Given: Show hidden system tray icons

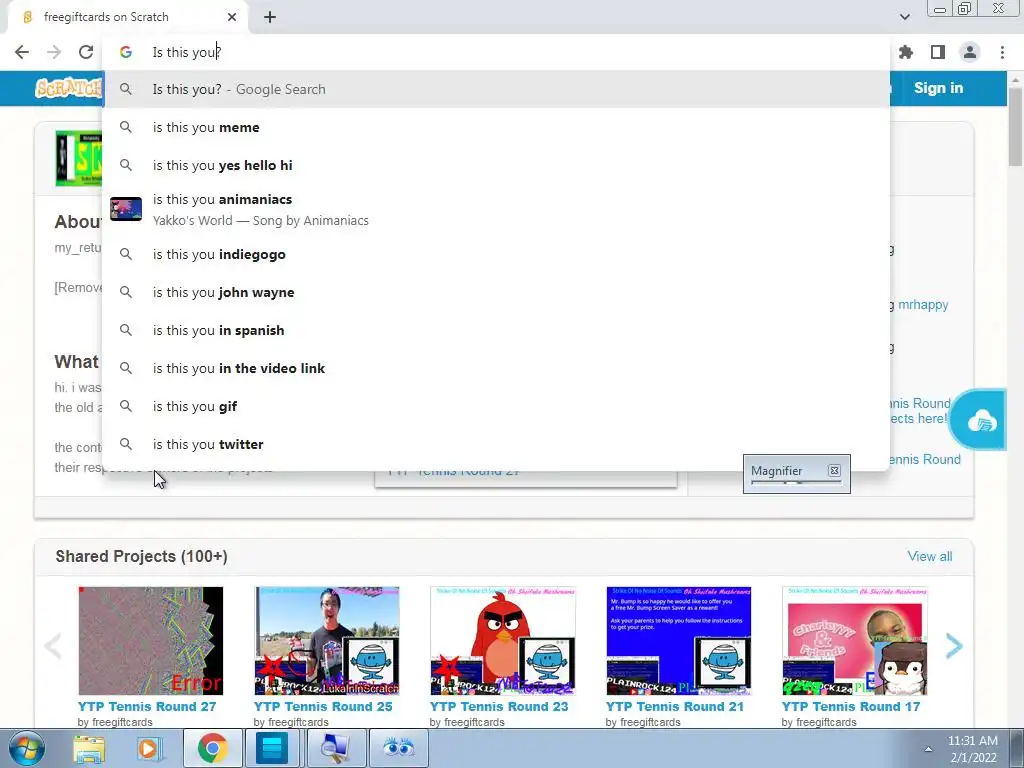Looking at the screenshot, I should (928, 748).
